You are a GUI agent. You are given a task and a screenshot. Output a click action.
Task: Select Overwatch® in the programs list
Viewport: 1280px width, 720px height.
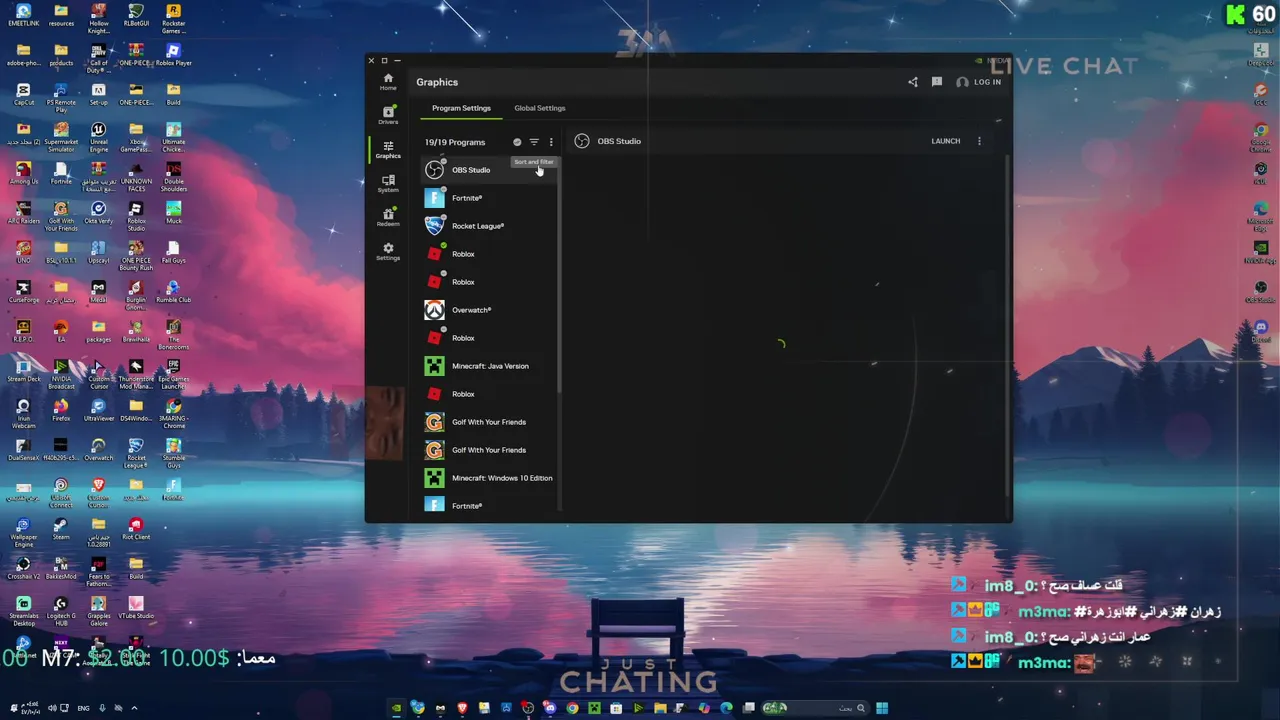coord(489,310)
